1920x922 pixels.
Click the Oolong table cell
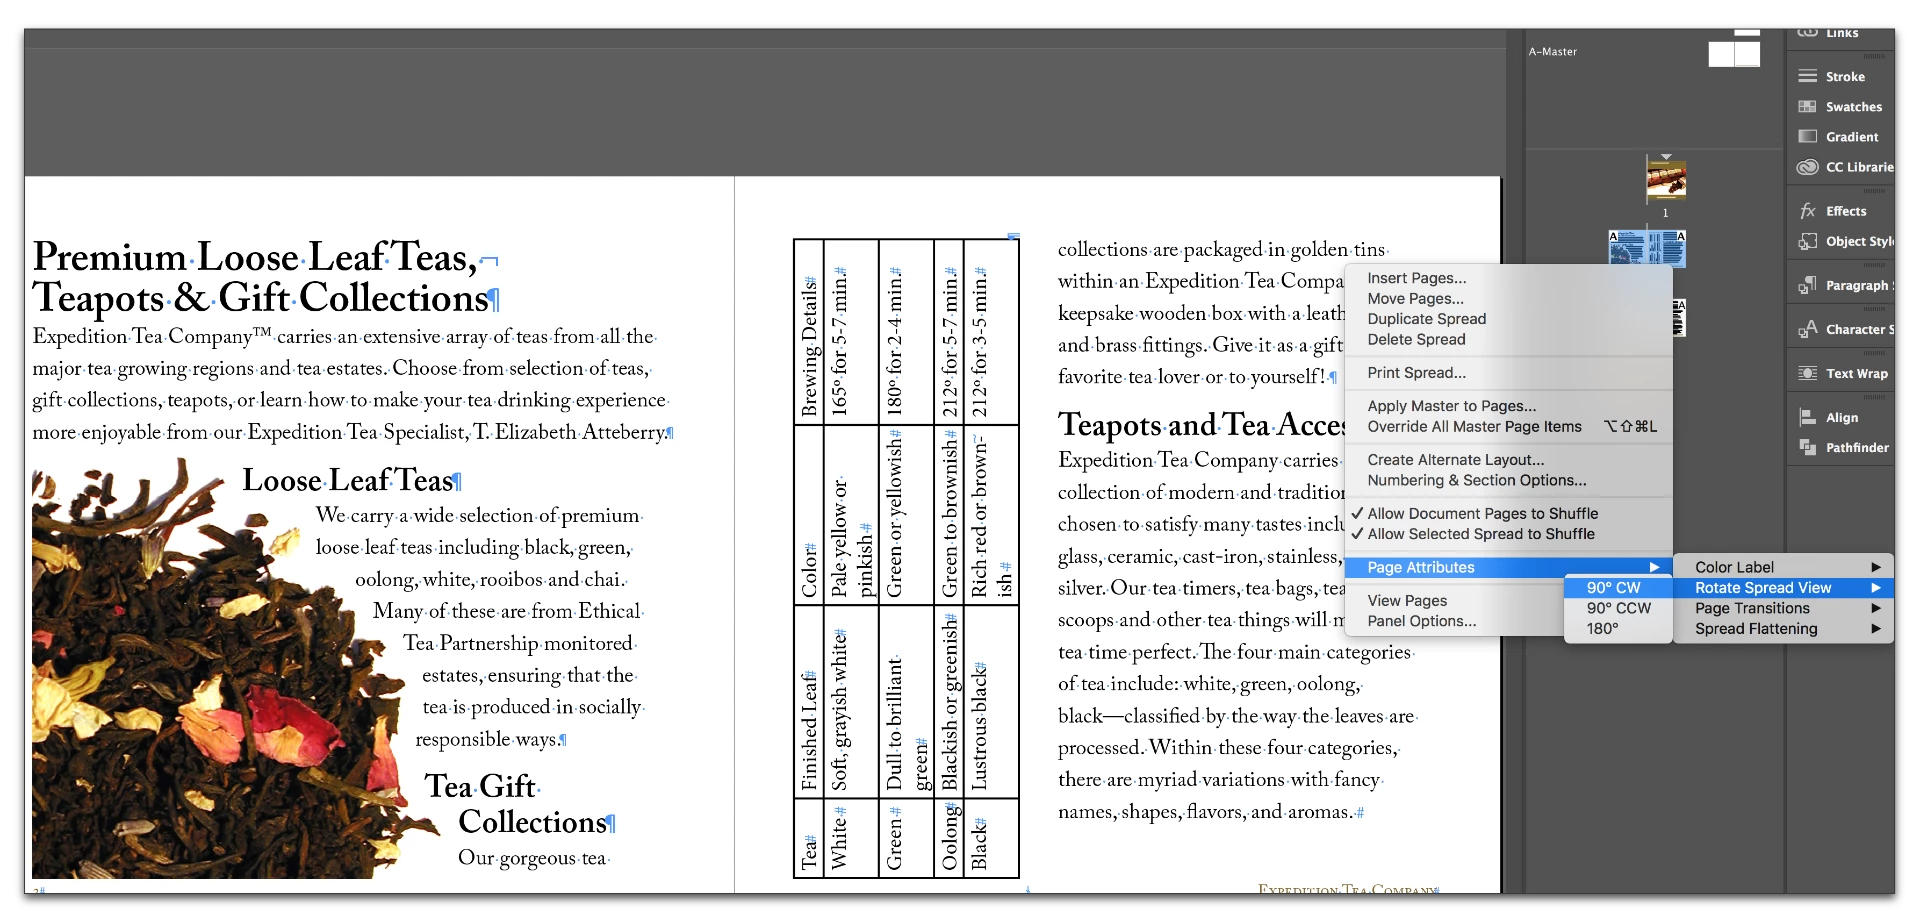pyautogui.click(x=949, y=838)
